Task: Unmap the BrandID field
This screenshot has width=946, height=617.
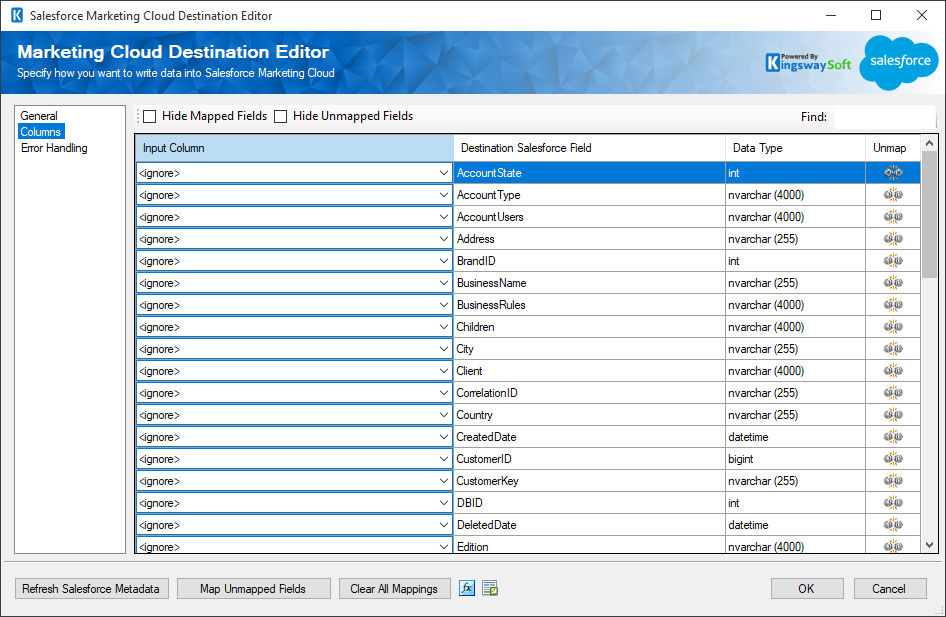Action: pos(893,261)
